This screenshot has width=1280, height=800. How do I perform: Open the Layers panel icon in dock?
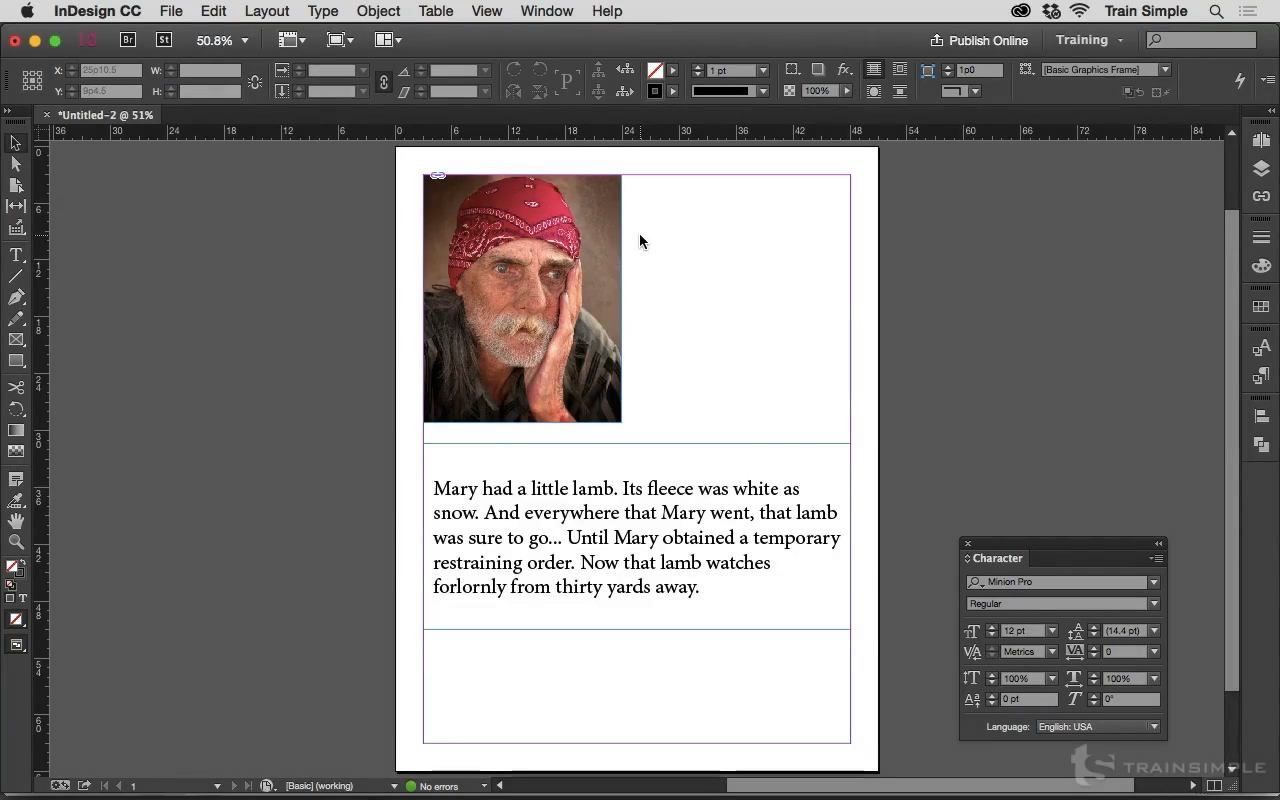point(1261,168)
